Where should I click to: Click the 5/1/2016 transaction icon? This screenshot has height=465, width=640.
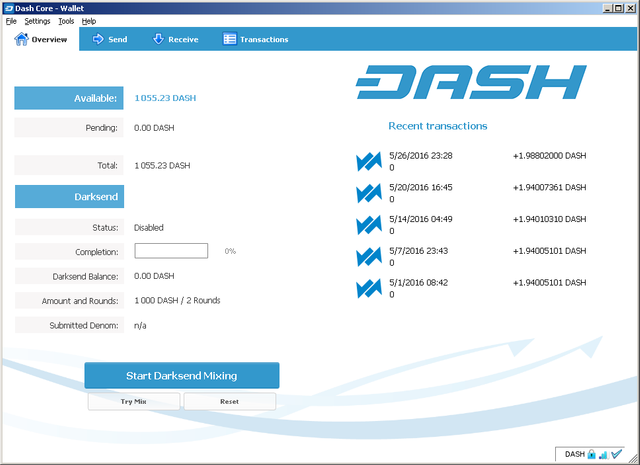tap(368, 289)
